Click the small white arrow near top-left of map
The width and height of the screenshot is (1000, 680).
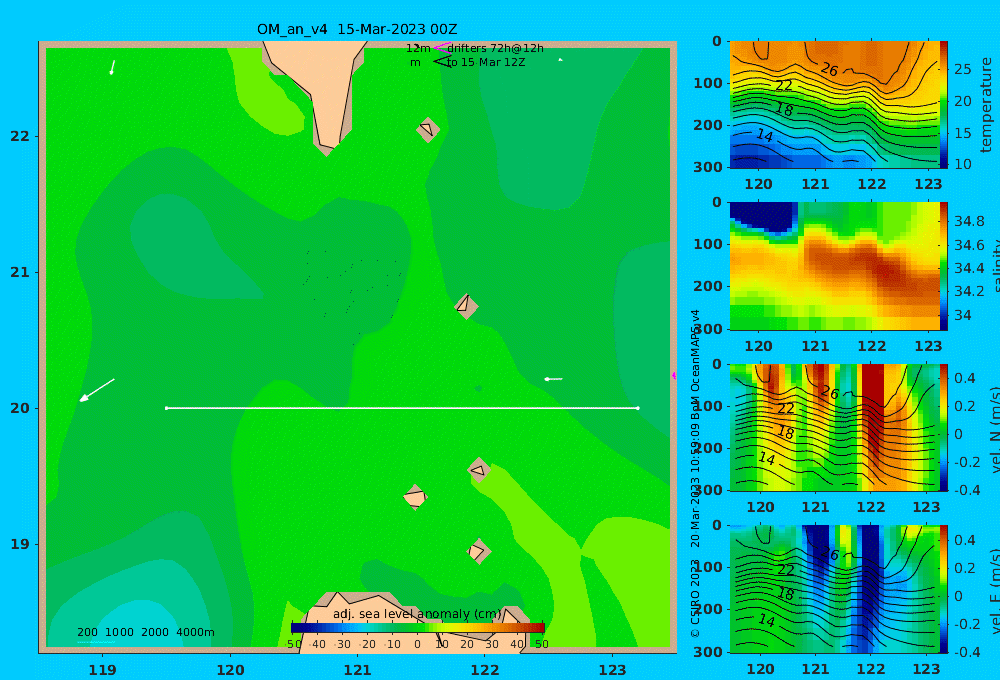[112, 67]
